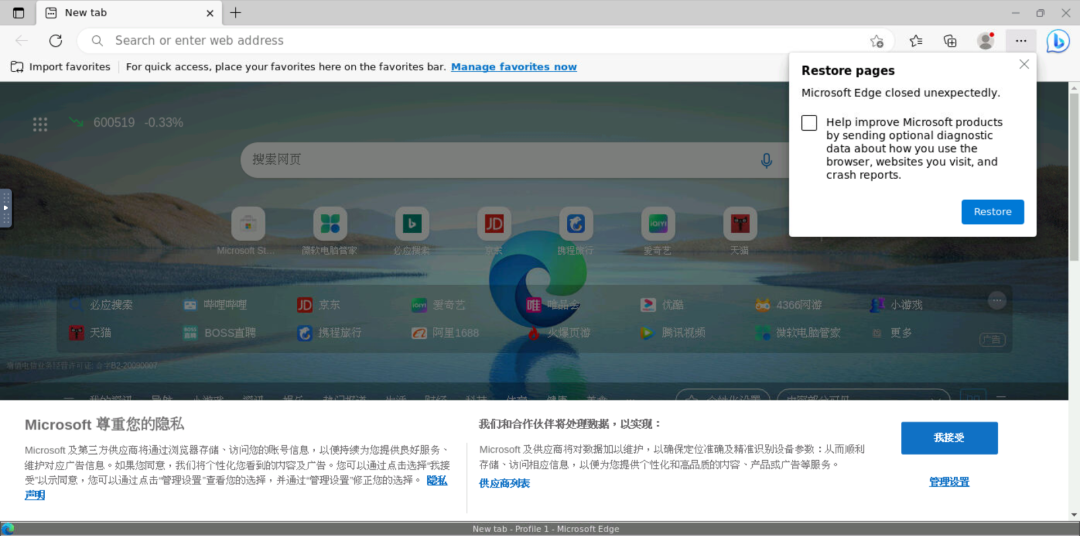Open a new tab with plus button
Viewport: 1080px width, 536px height.
coord(236,12)
